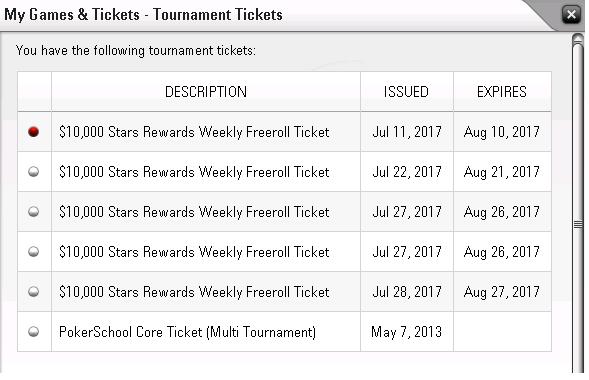Select radio button for ticket issued Jul 22, 2017

[x=33, y=172]
